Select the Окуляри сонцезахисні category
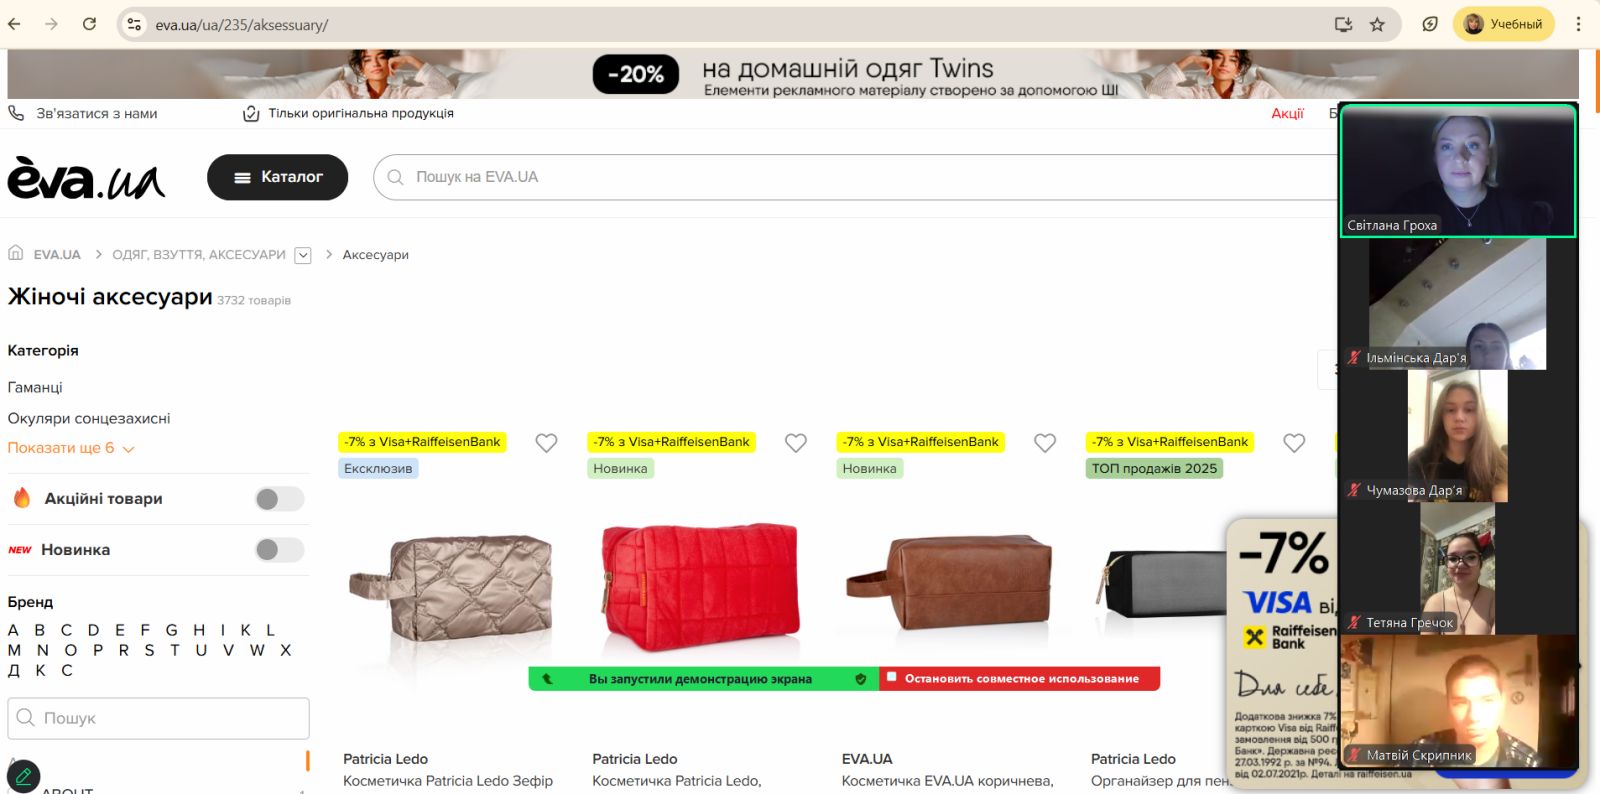The height and width of the screenshot is (794, 1600). [x=89, y=418]
